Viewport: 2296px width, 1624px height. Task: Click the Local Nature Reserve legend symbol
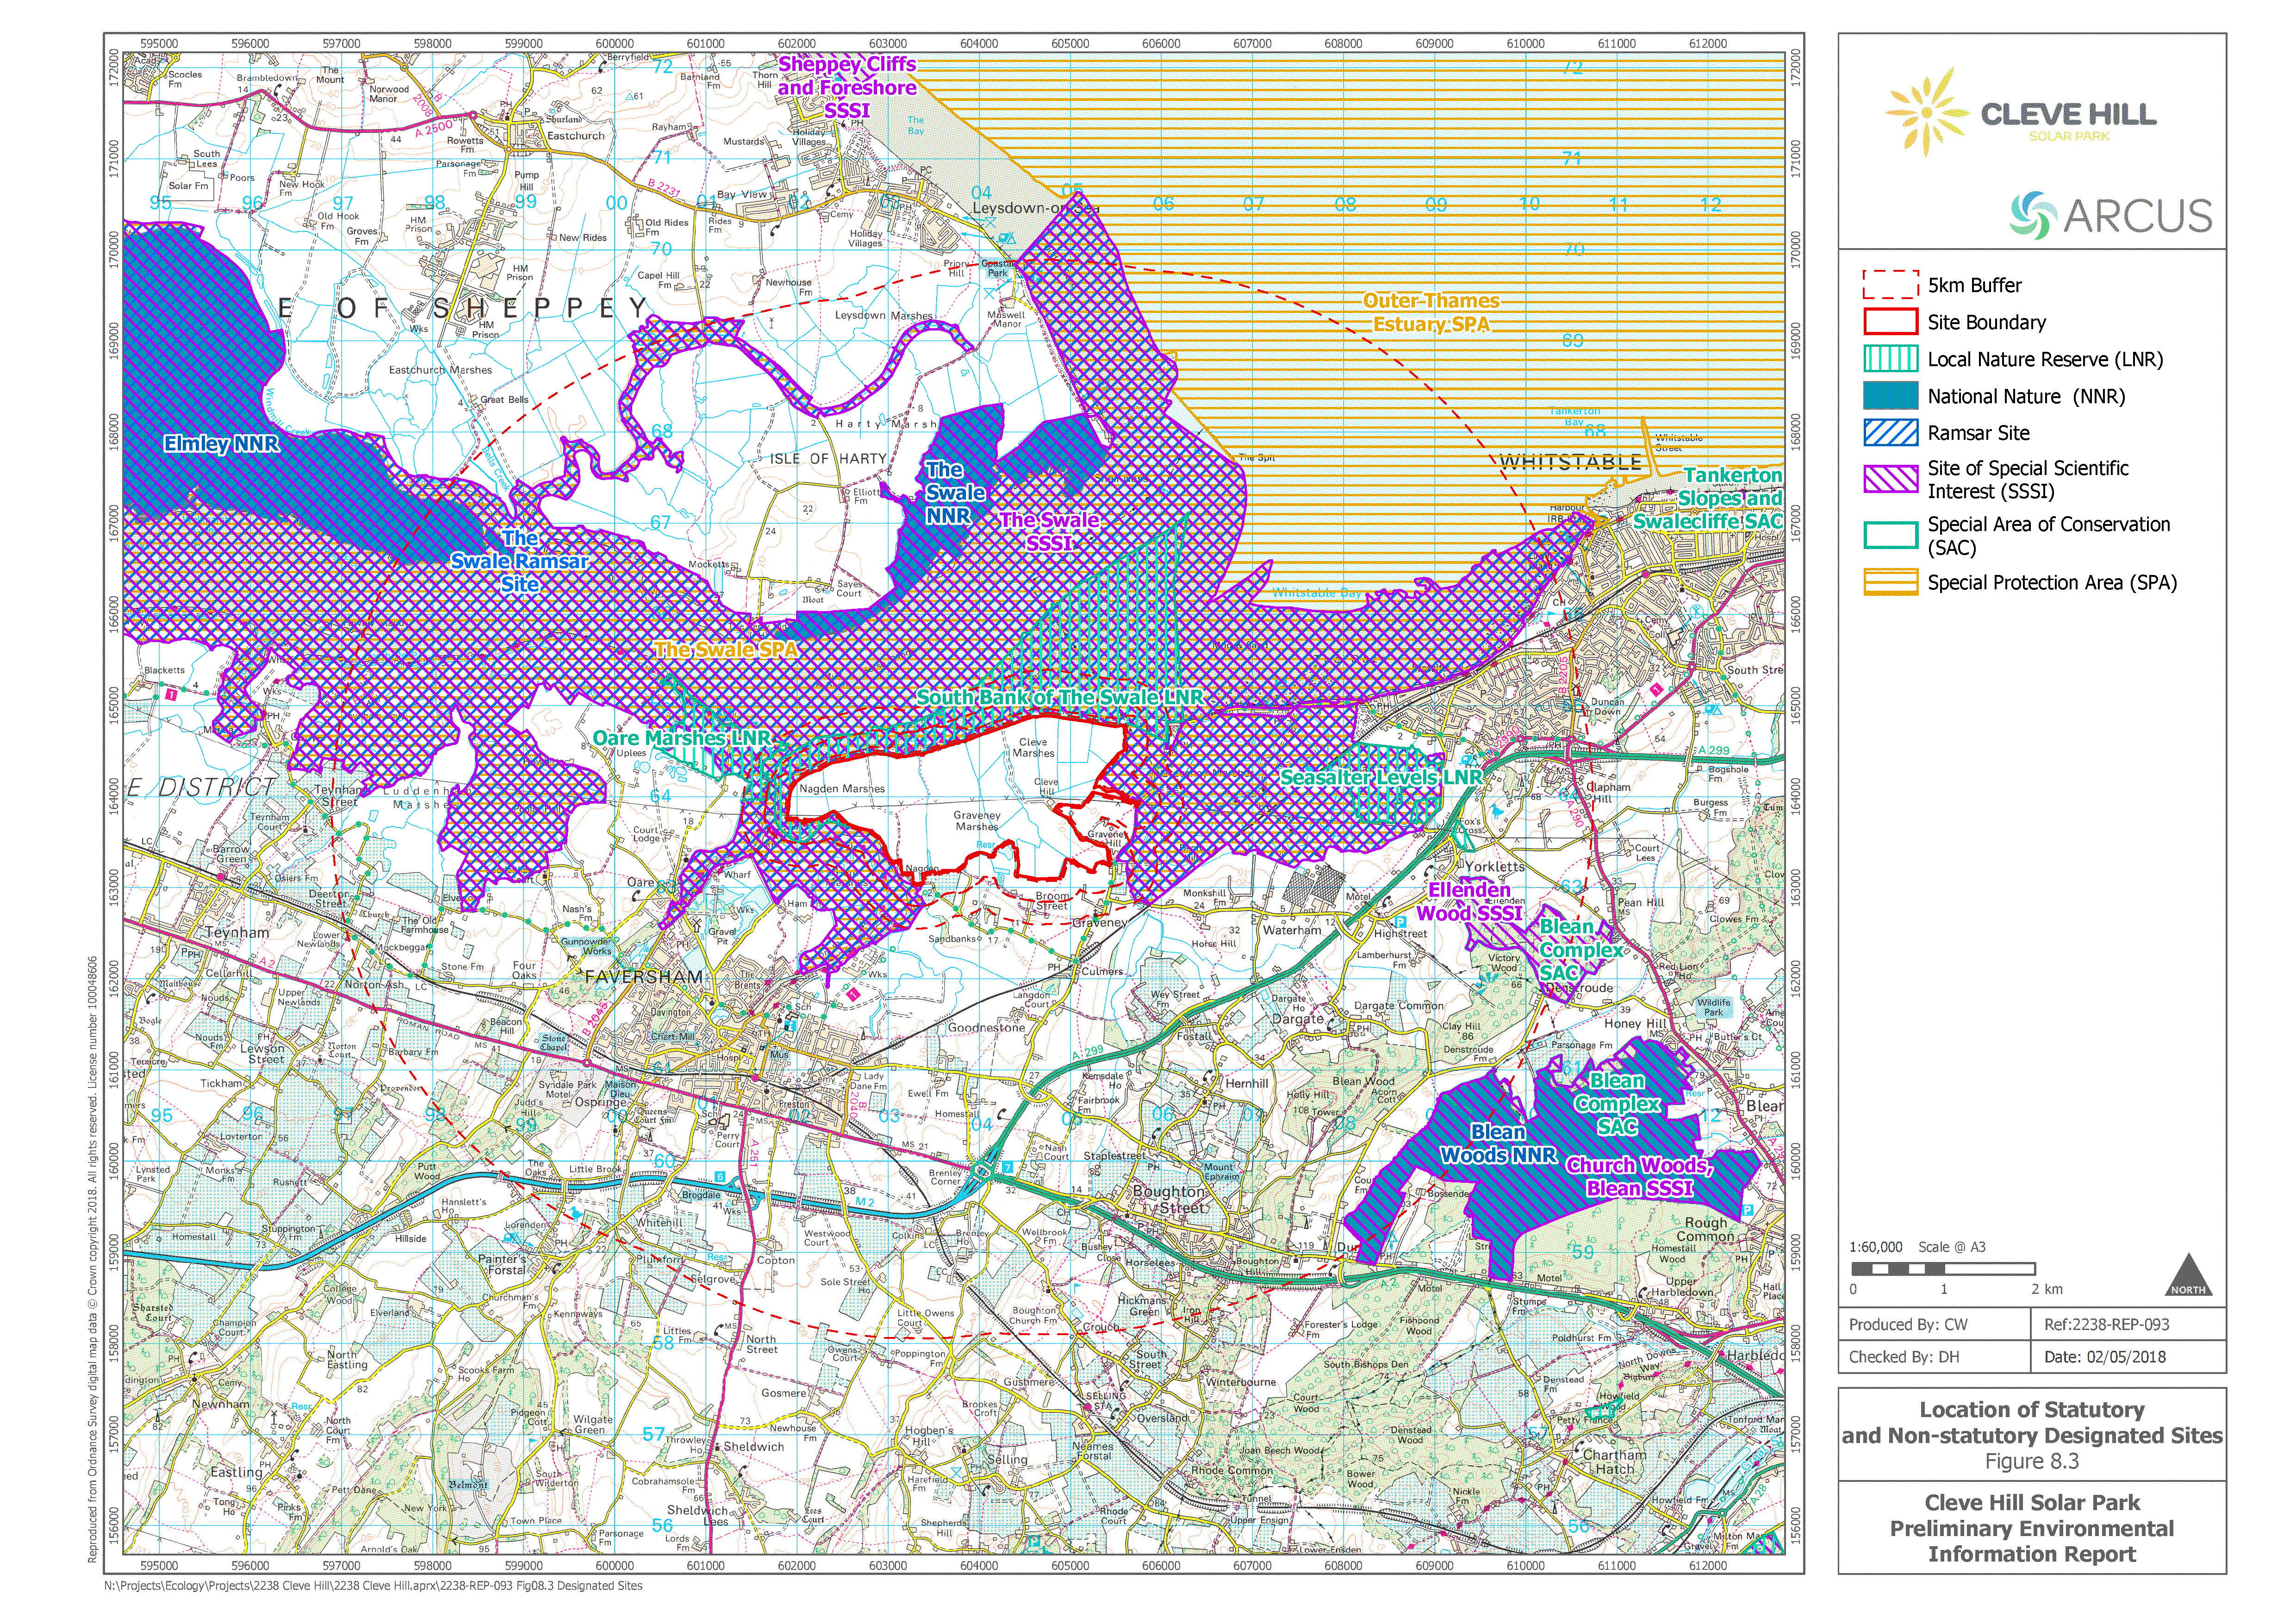pyautogui.click(x=1890, y=359)
